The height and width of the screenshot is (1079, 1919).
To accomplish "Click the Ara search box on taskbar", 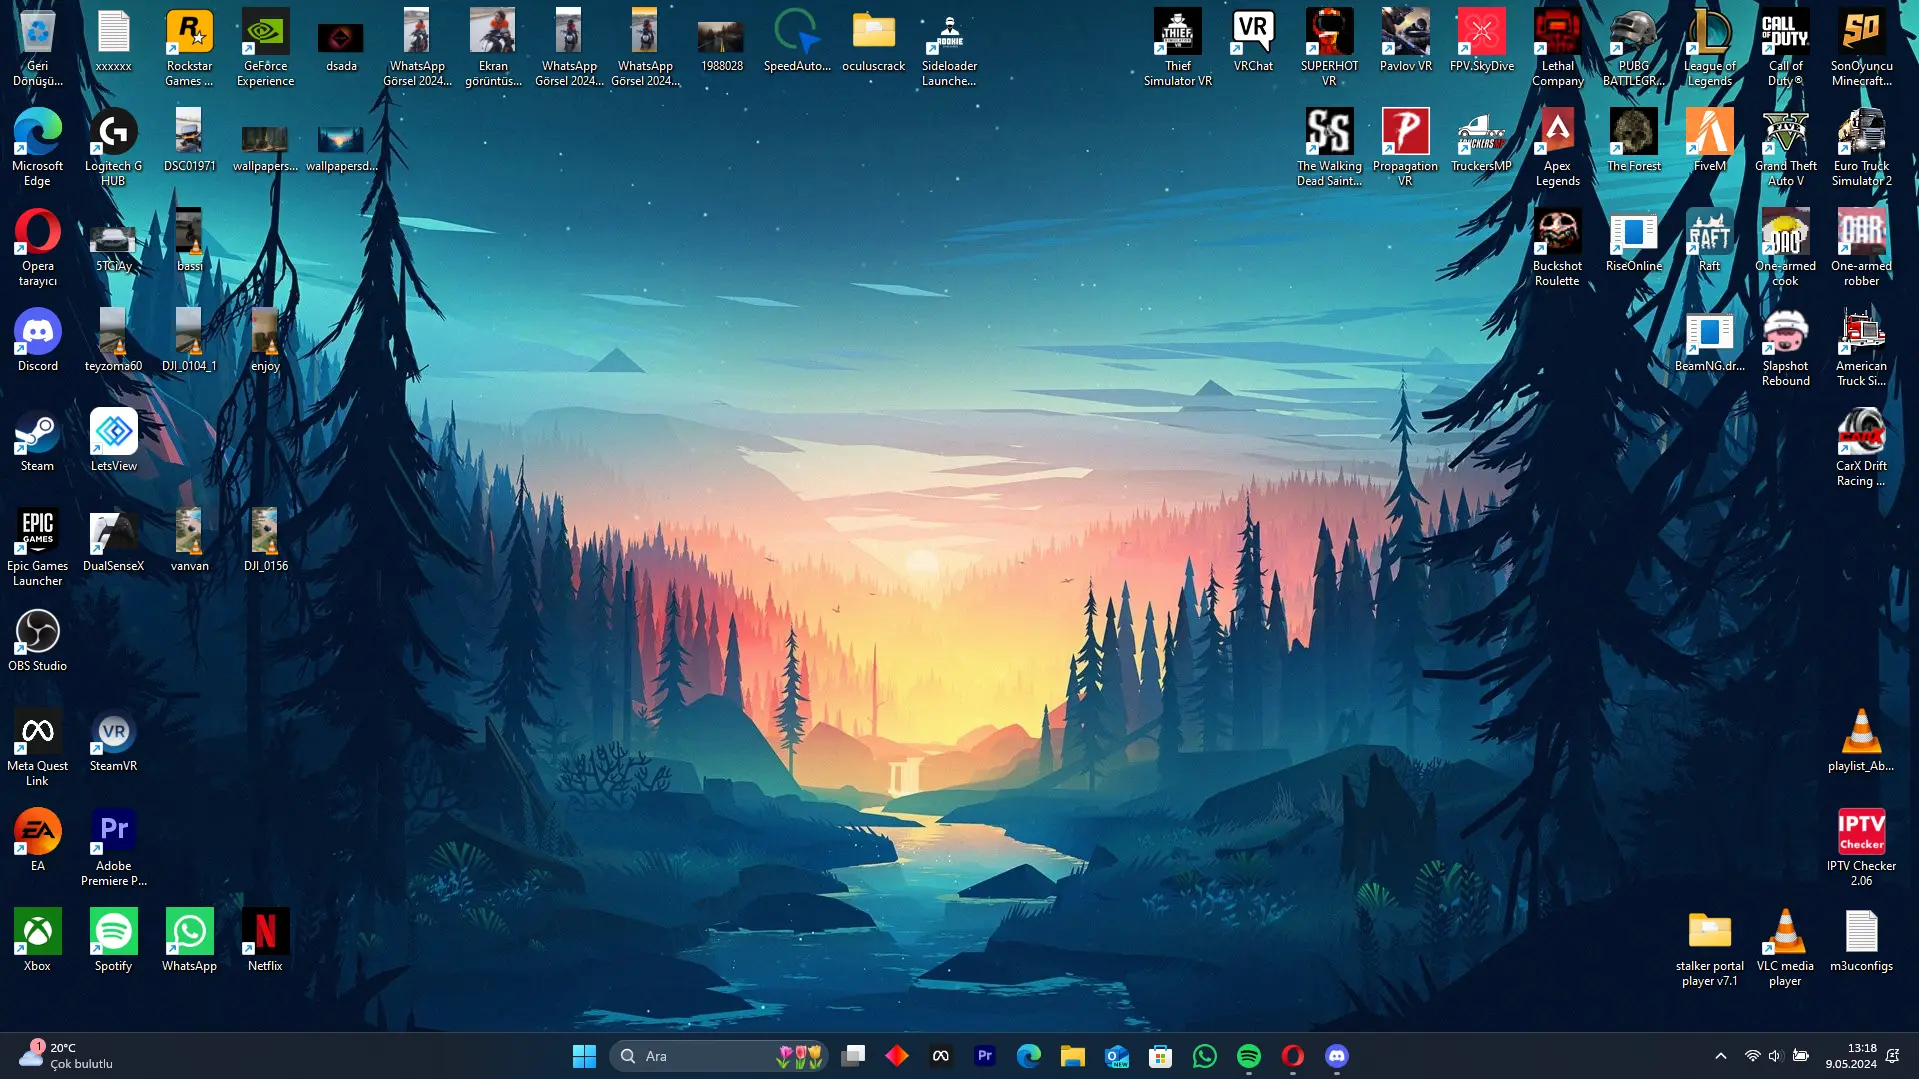I will tap(718, 1056).
